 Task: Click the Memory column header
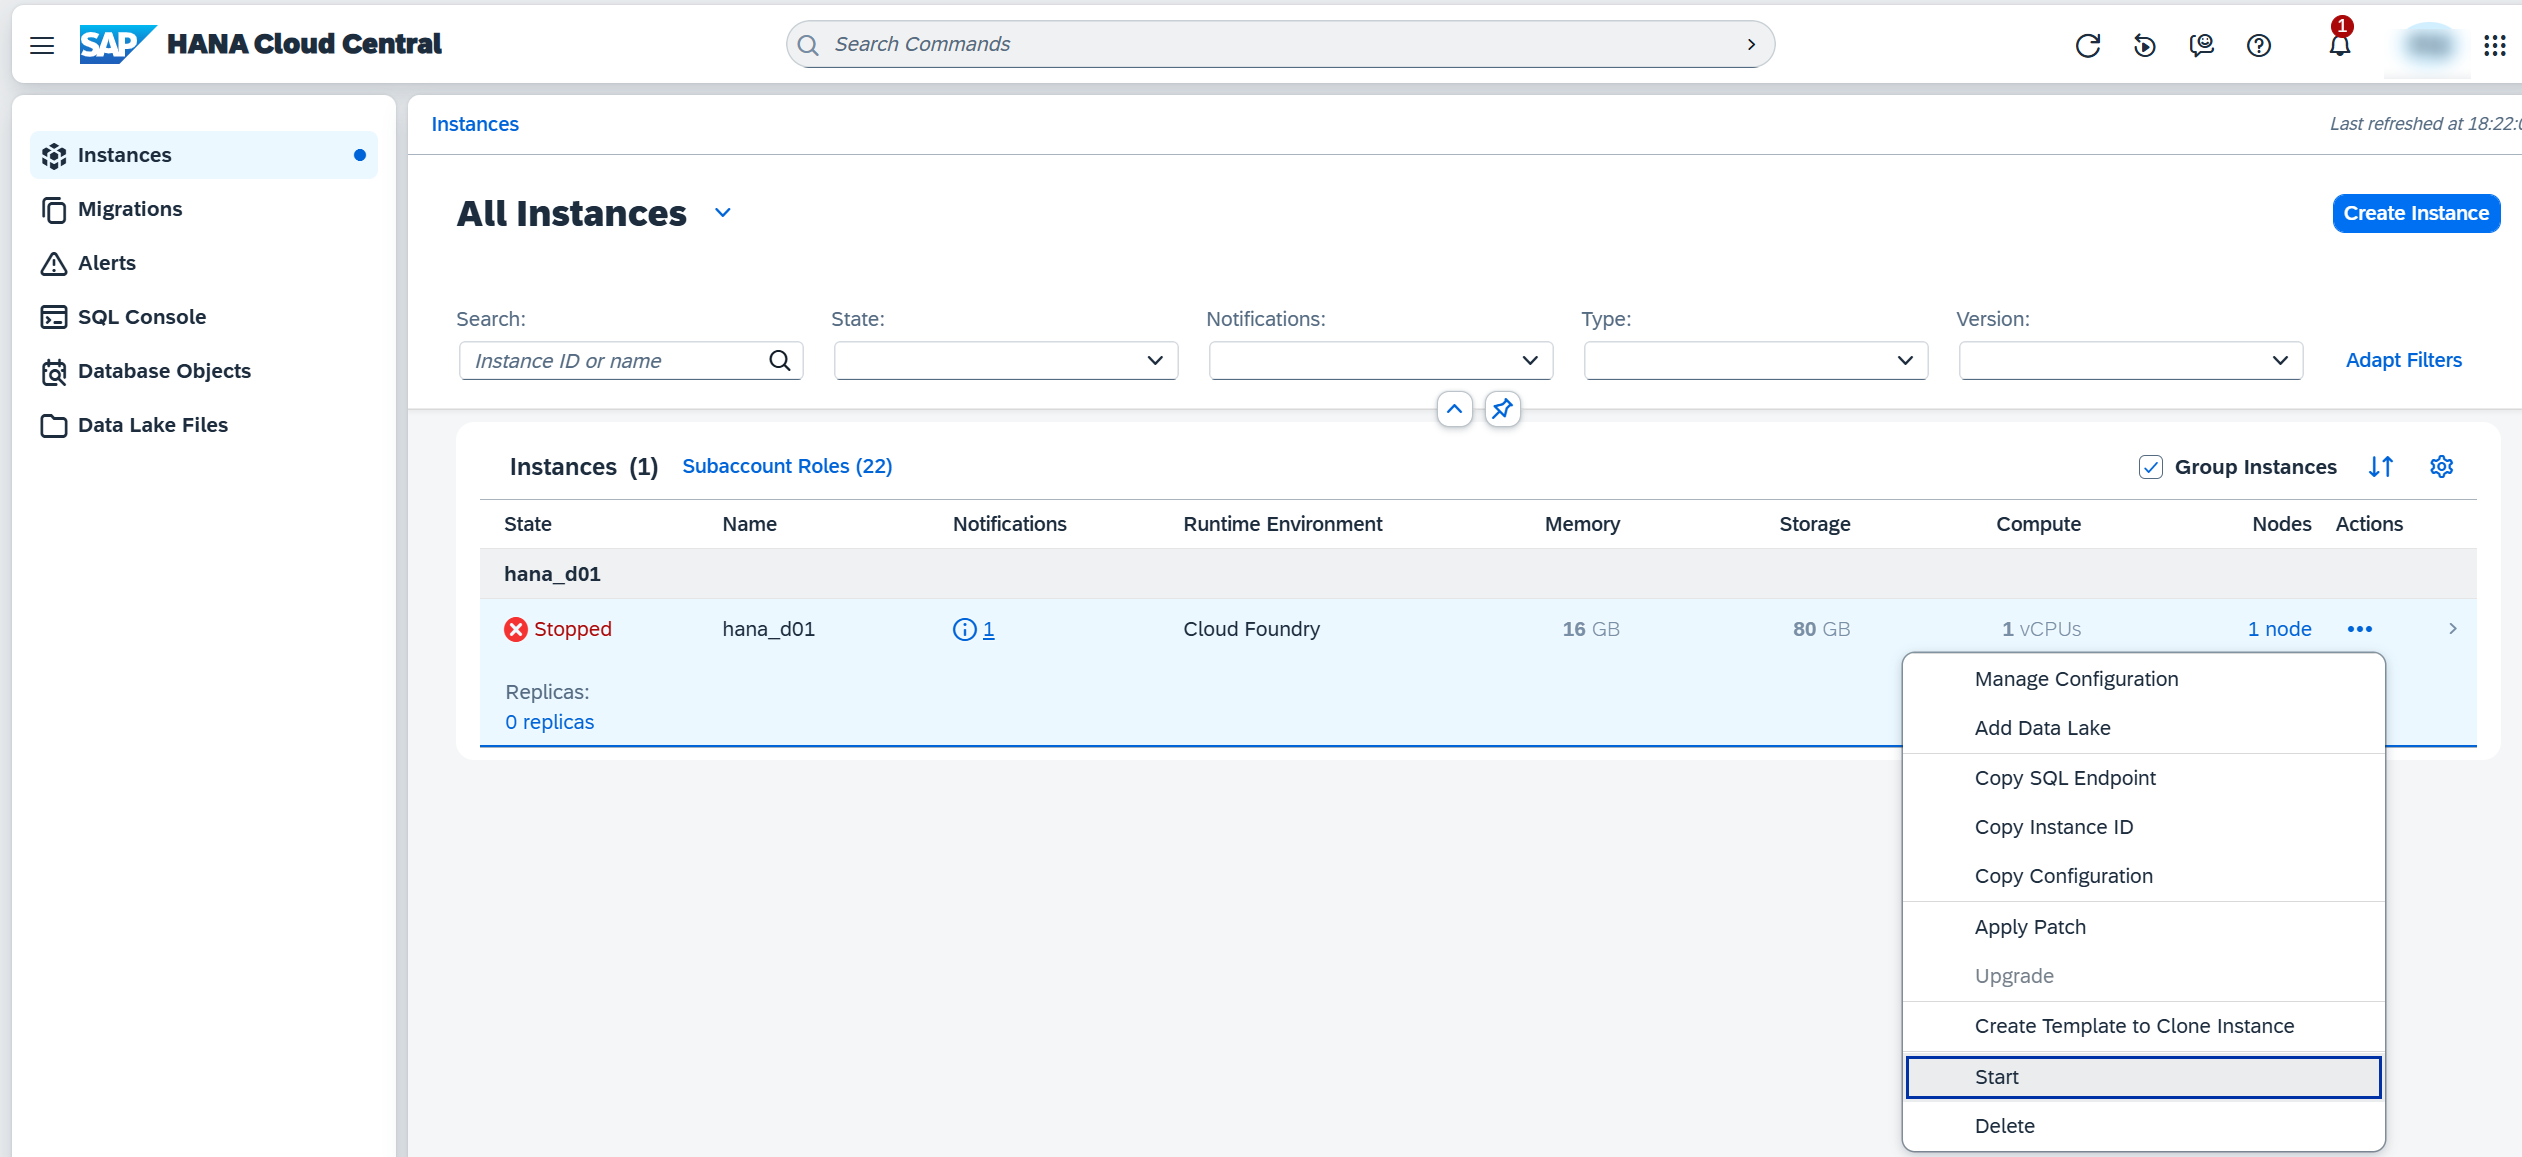coord(1582,524)
